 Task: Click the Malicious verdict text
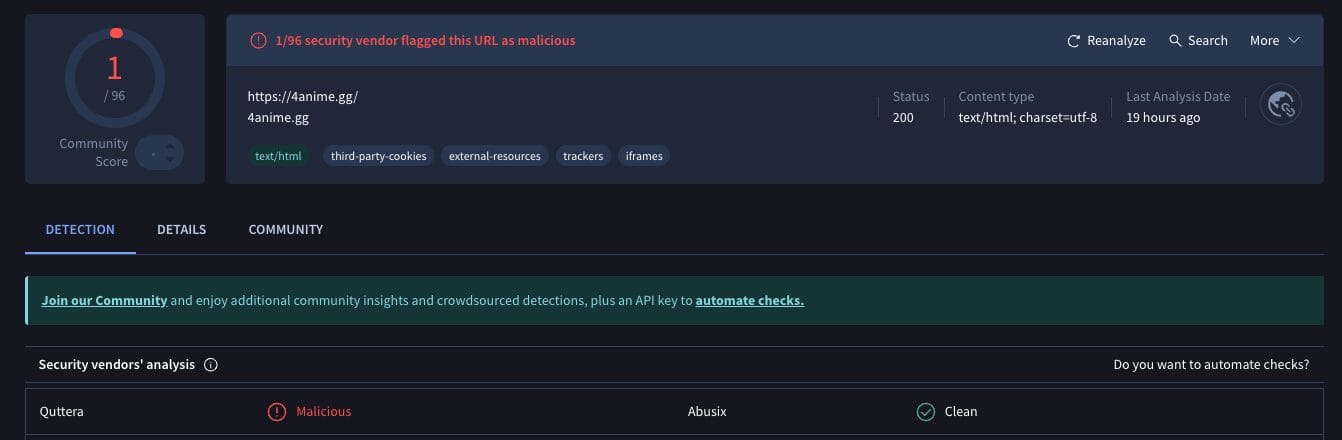click(324, 412)
